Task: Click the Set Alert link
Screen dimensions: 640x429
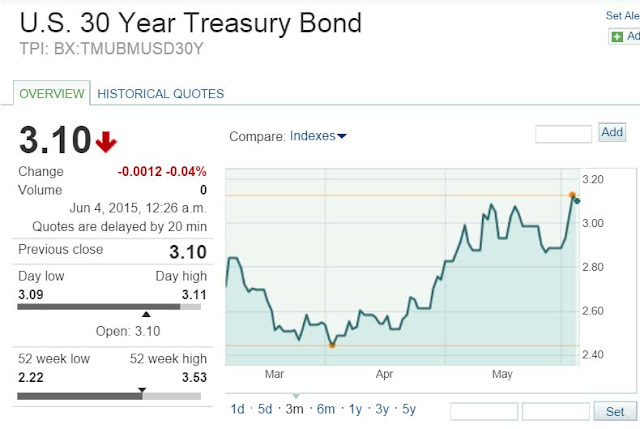Action: tap(622, 16)
